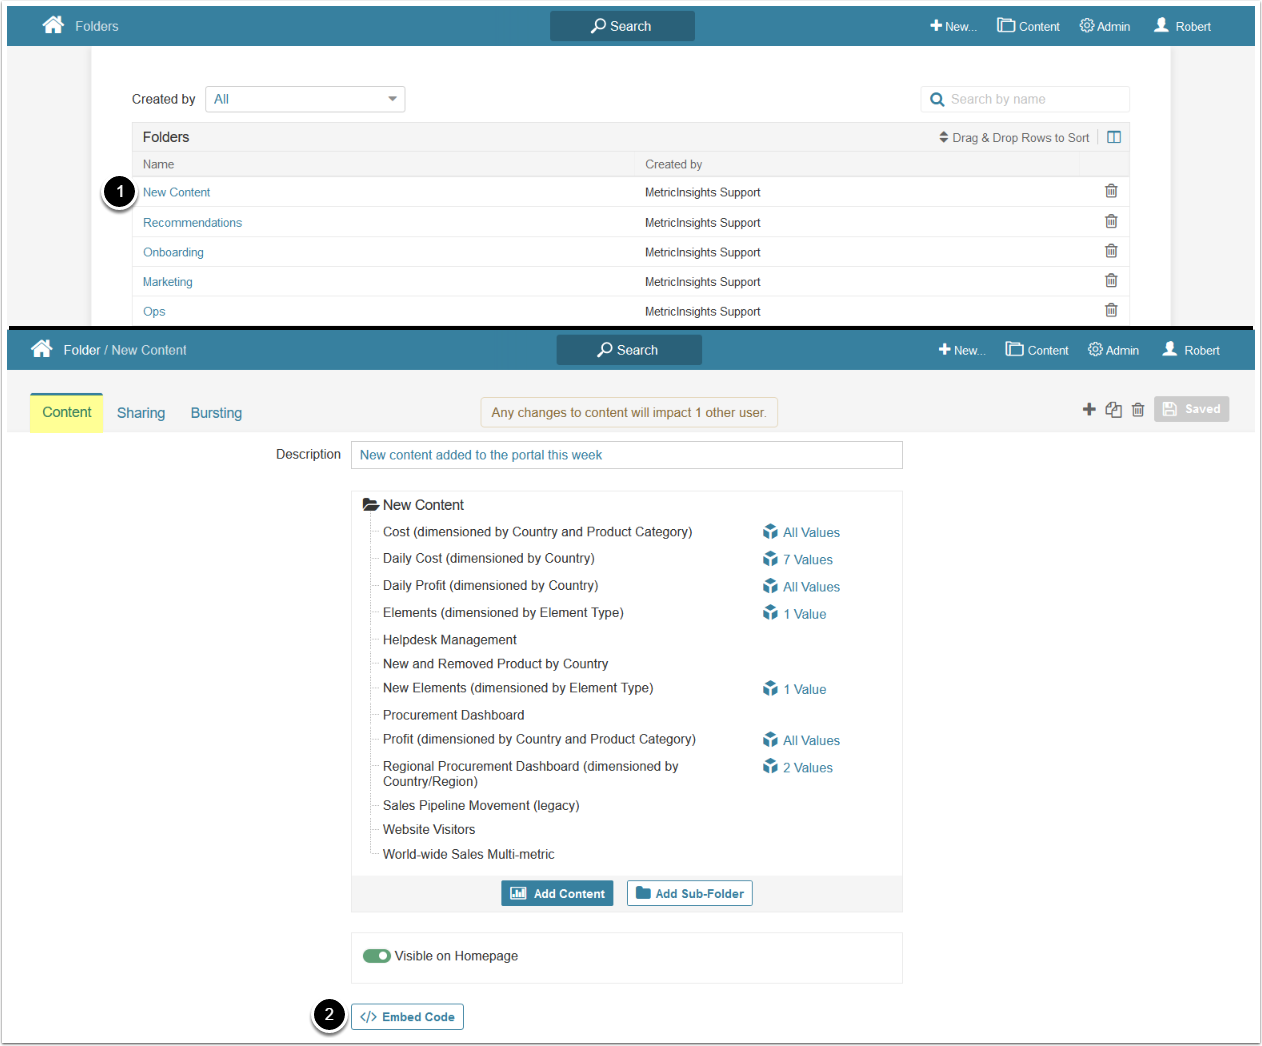Viewport: 1262px width, 1046px height.
Task: Open the 2 Values link for Regional Procurement
Action: point(808,768)
